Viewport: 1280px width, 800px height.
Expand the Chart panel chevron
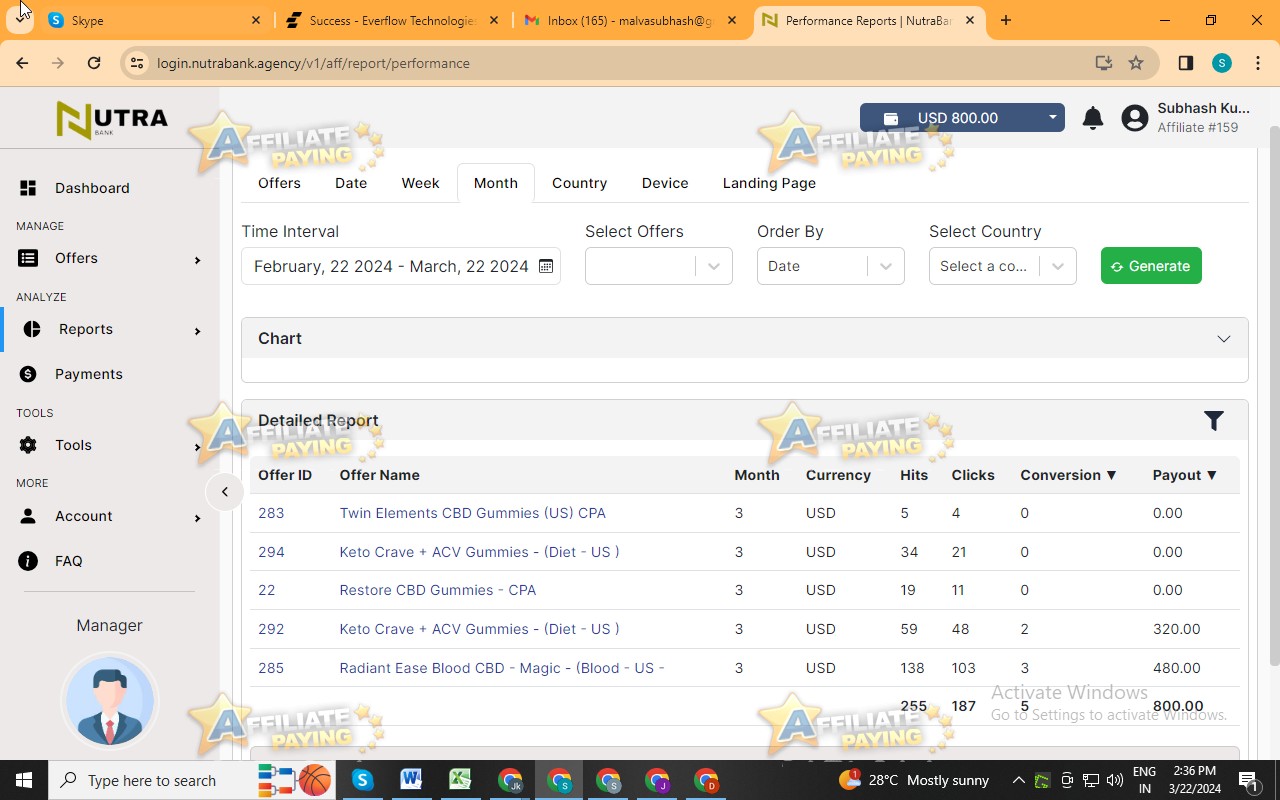pyautogui.click(x=1224, y=339)
